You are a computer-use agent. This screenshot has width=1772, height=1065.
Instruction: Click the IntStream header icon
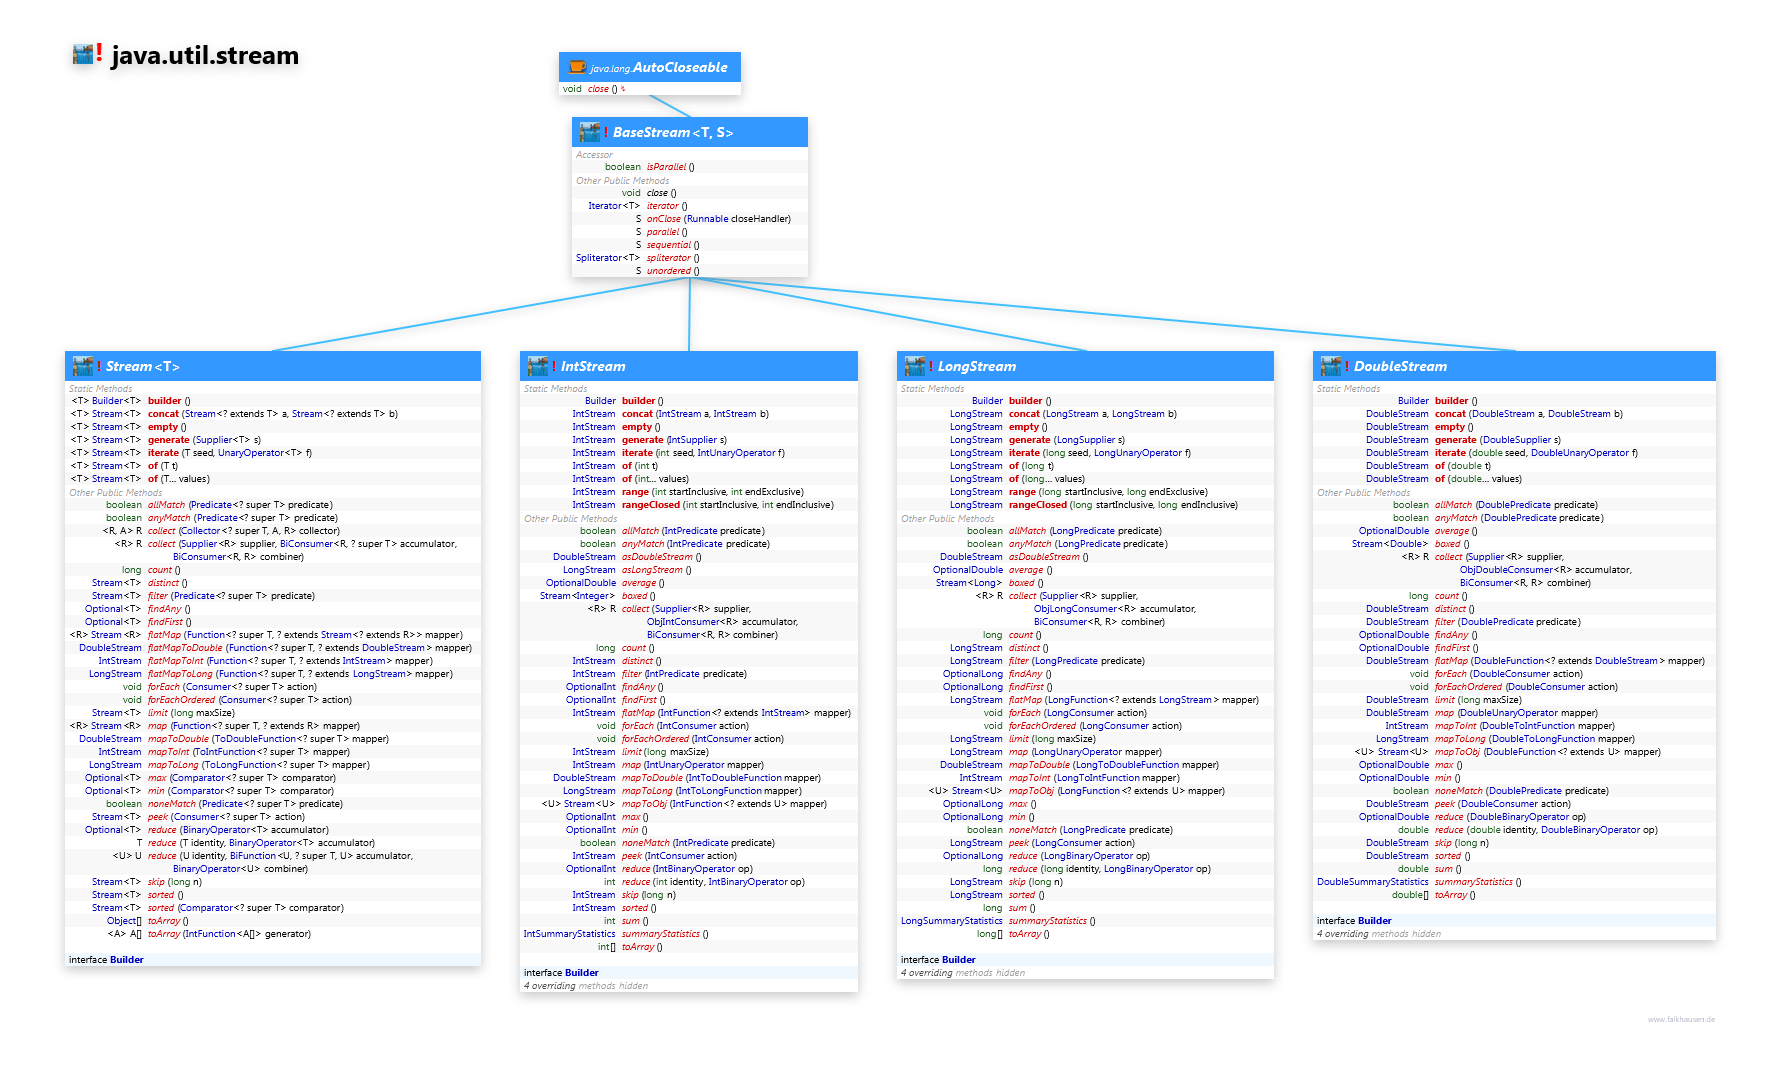tap(537, 366)
